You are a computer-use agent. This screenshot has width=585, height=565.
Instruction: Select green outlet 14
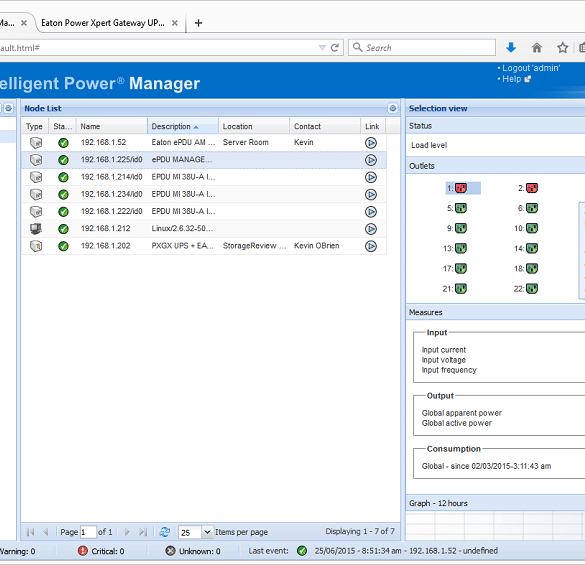532,248
